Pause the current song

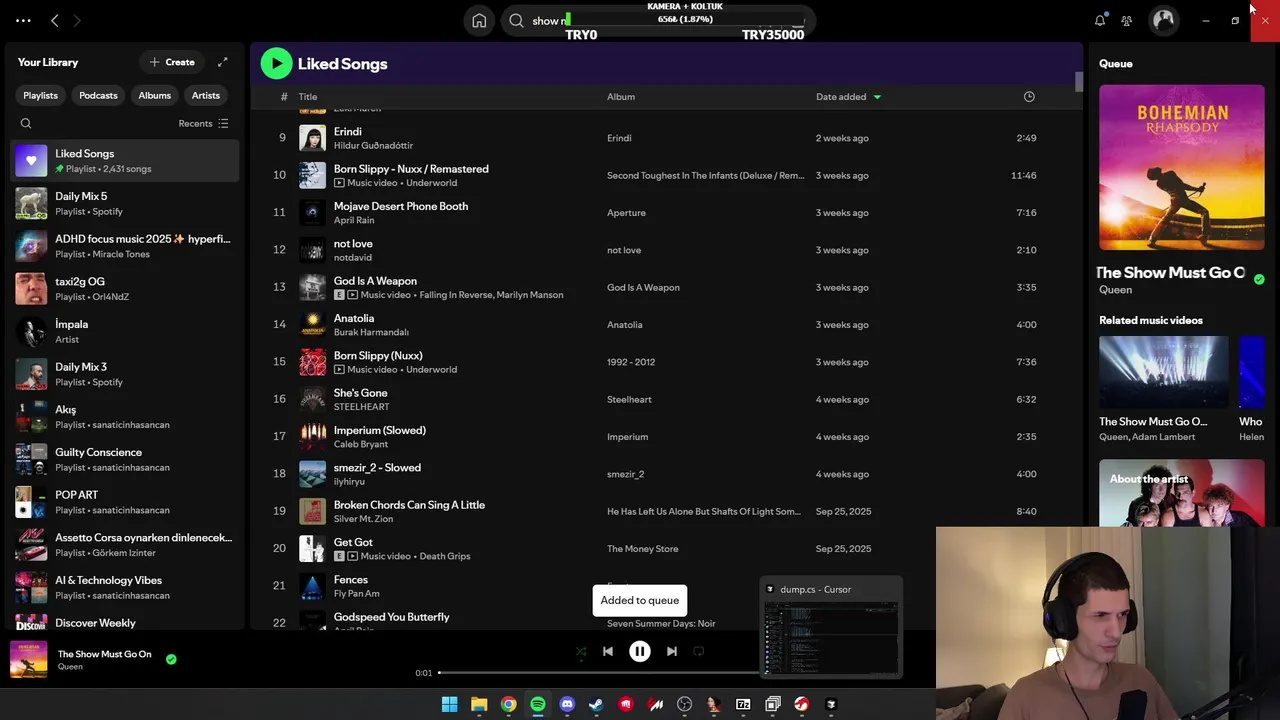tap(640, 651)
